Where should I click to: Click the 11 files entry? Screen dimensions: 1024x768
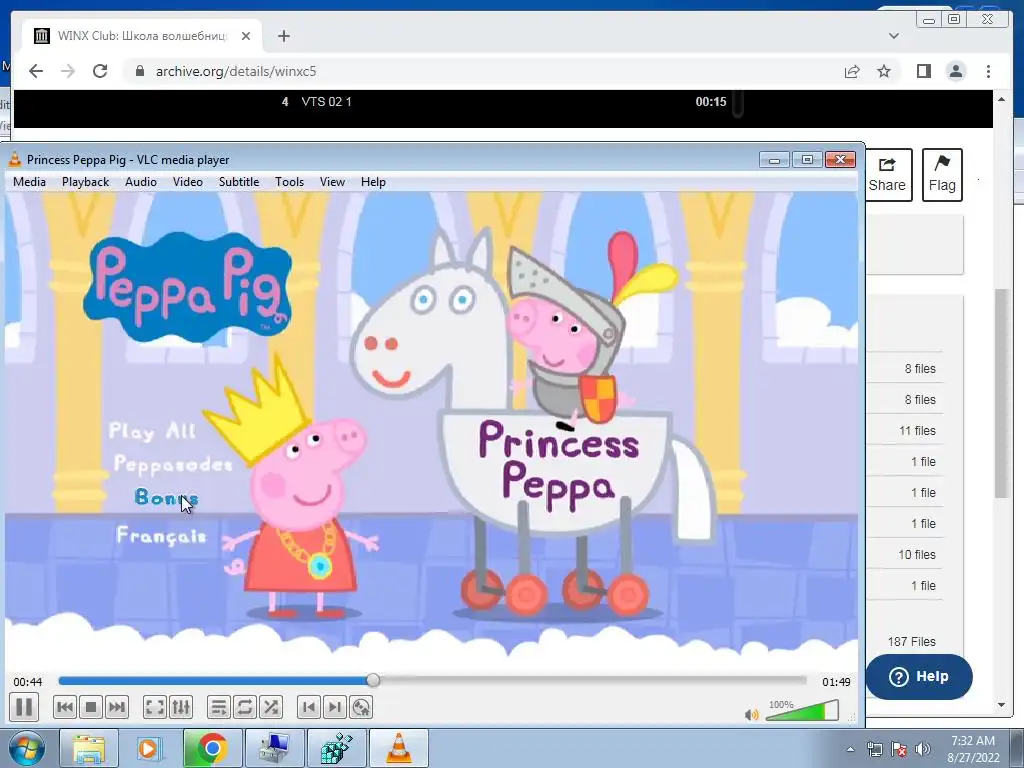click(917, 430)
